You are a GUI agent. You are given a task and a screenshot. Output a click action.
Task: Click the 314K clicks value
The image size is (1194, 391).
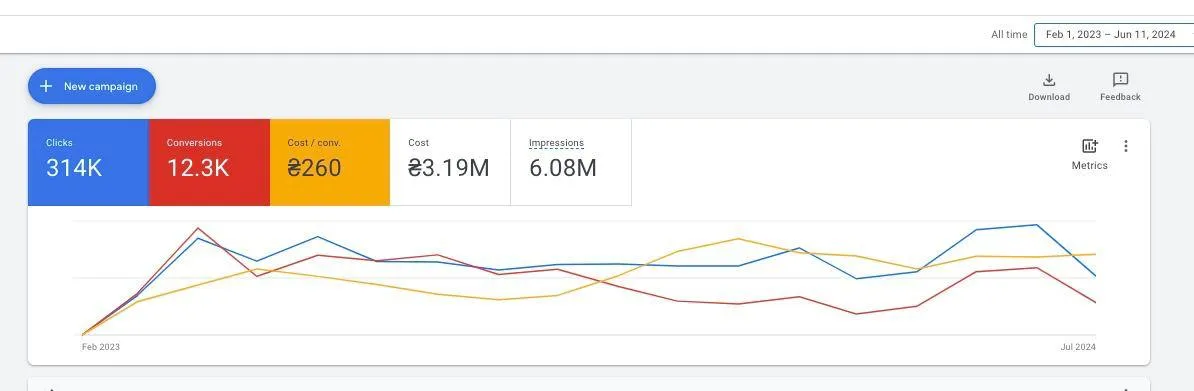pyautogui.click(x=74, y=168)
